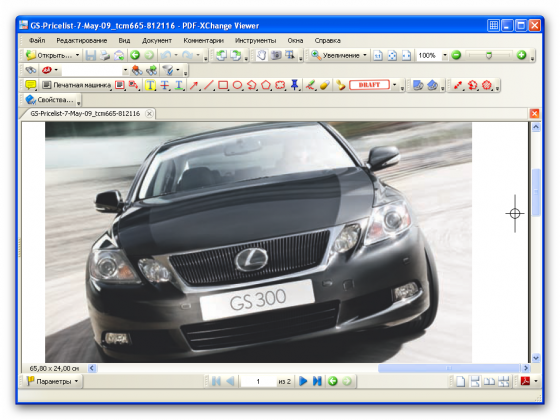
Task: Select the Hand tool in toolbar
Action: point(261,55)
